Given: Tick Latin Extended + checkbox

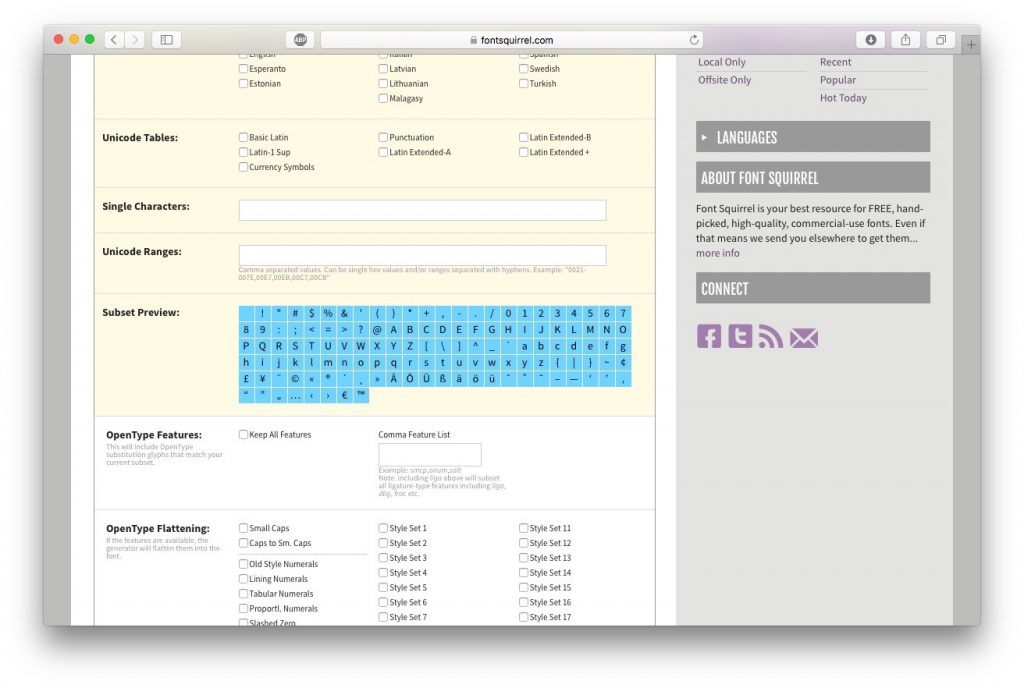Looking at the screenshot, I should tap(523, 152).
